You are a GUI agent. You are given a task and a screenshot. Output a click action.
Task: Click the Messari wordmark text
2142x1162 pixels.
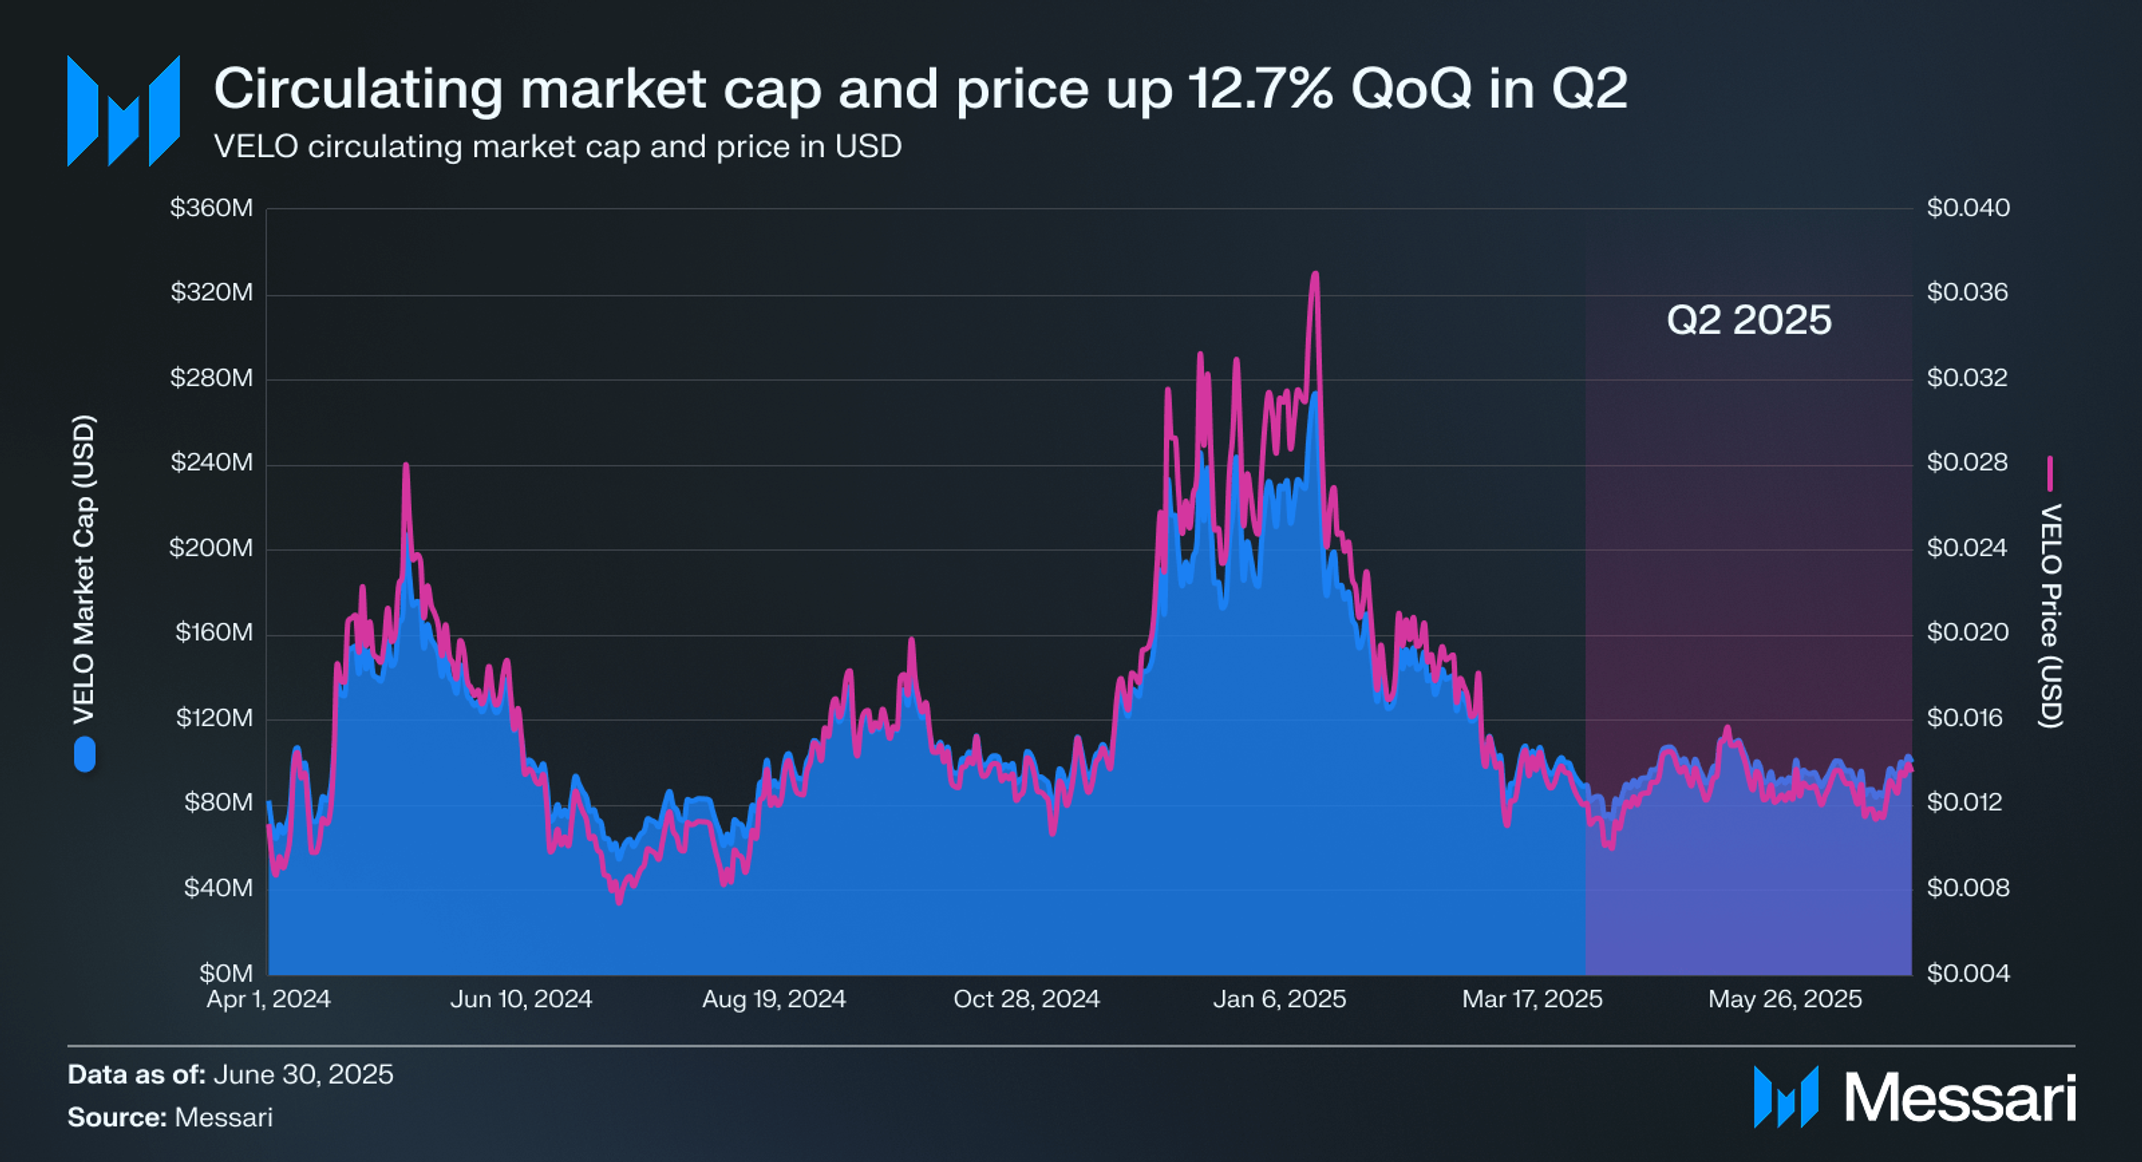(1960, 1098)
